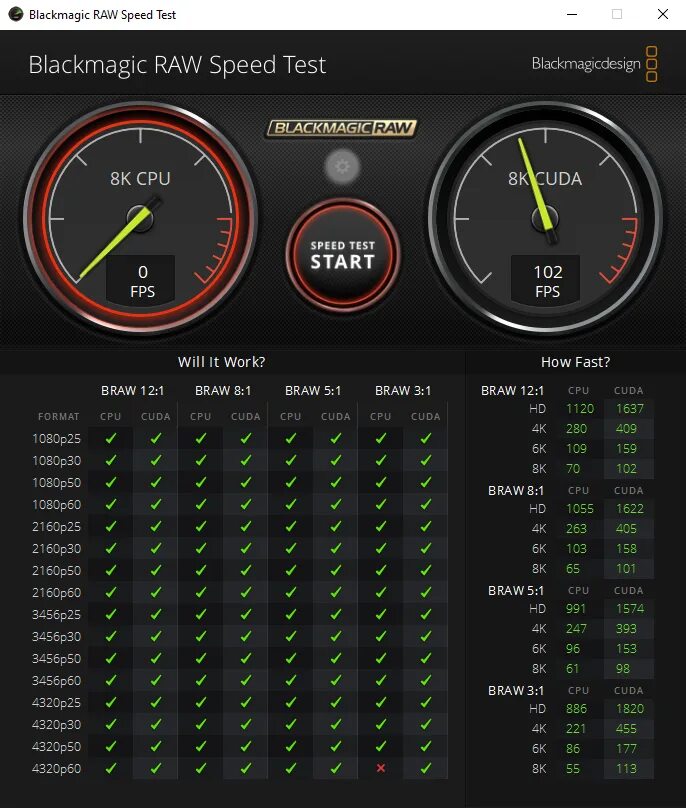
Task: Click the BRAW 3:1 6K CUDA value 177
Action: (x=626, y=749)
